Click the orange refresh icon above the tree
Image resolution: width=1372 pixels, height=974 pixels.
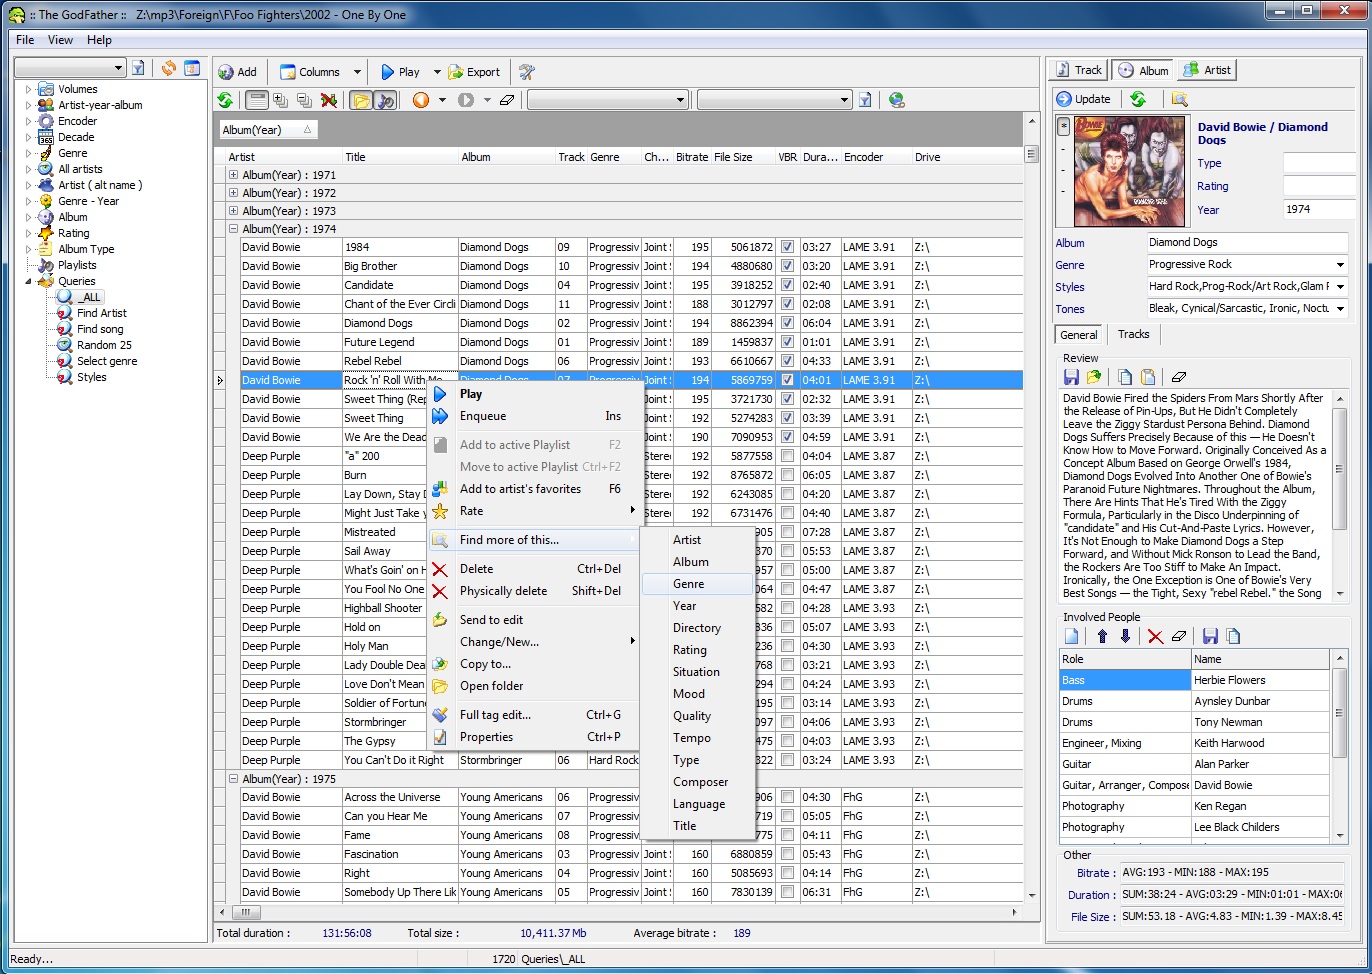click(x=168, y=68)
